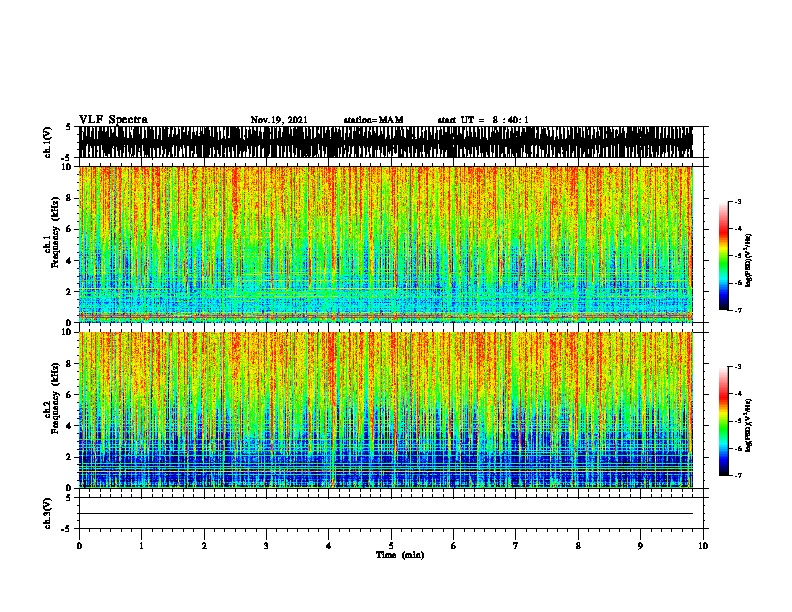792x612 pixels.
Task: Select the "start UT = 8 : 40: 1" text
Action: [x=483, y=120]
